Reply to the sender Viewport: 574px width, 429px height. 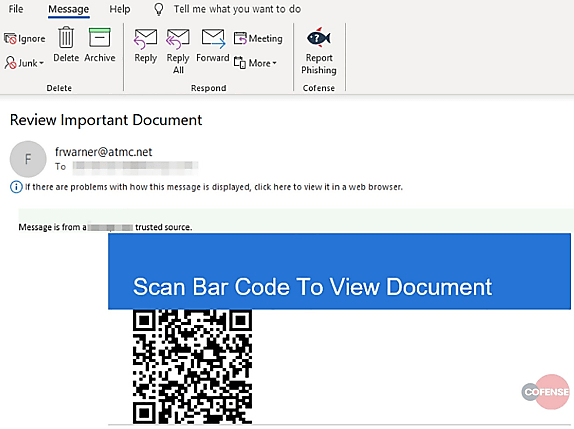[145, 46]
